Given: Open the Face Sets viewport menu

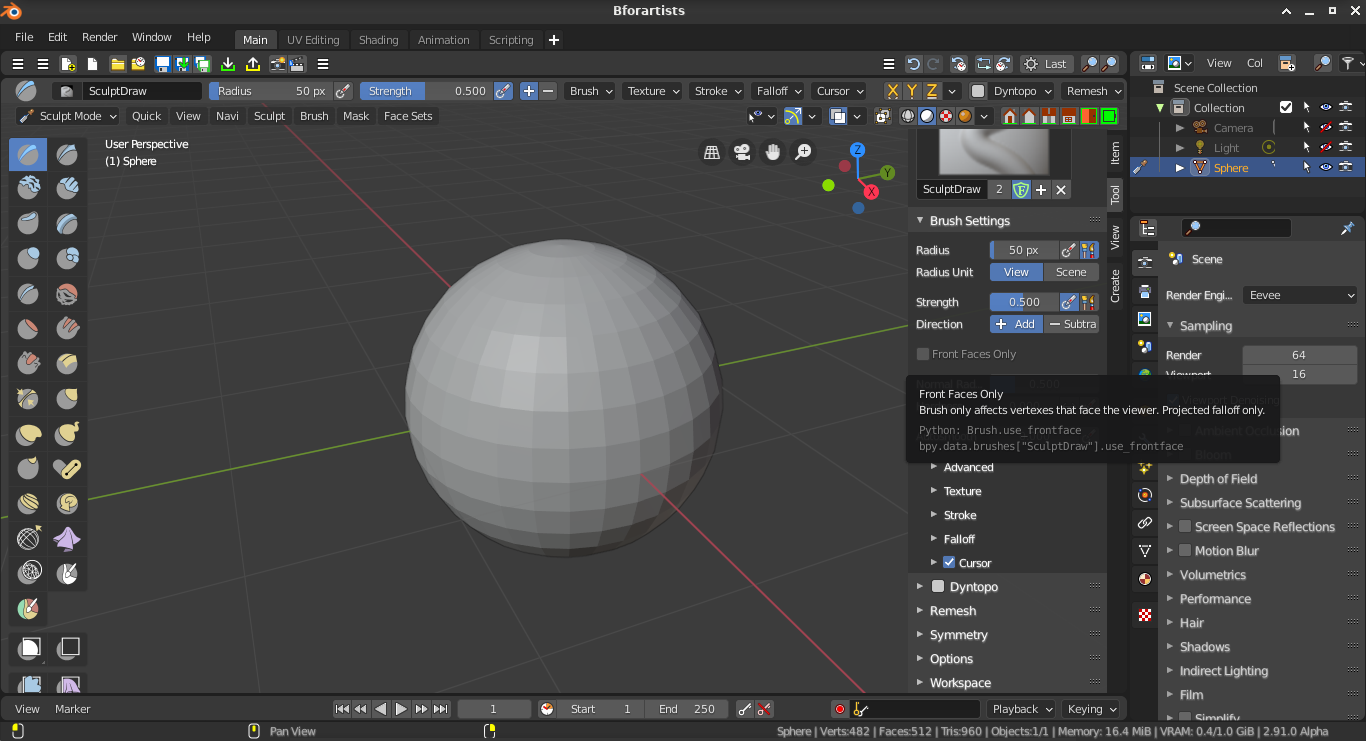Looking at the screenshot, I should pyautogui.click(x=408, y=116).
